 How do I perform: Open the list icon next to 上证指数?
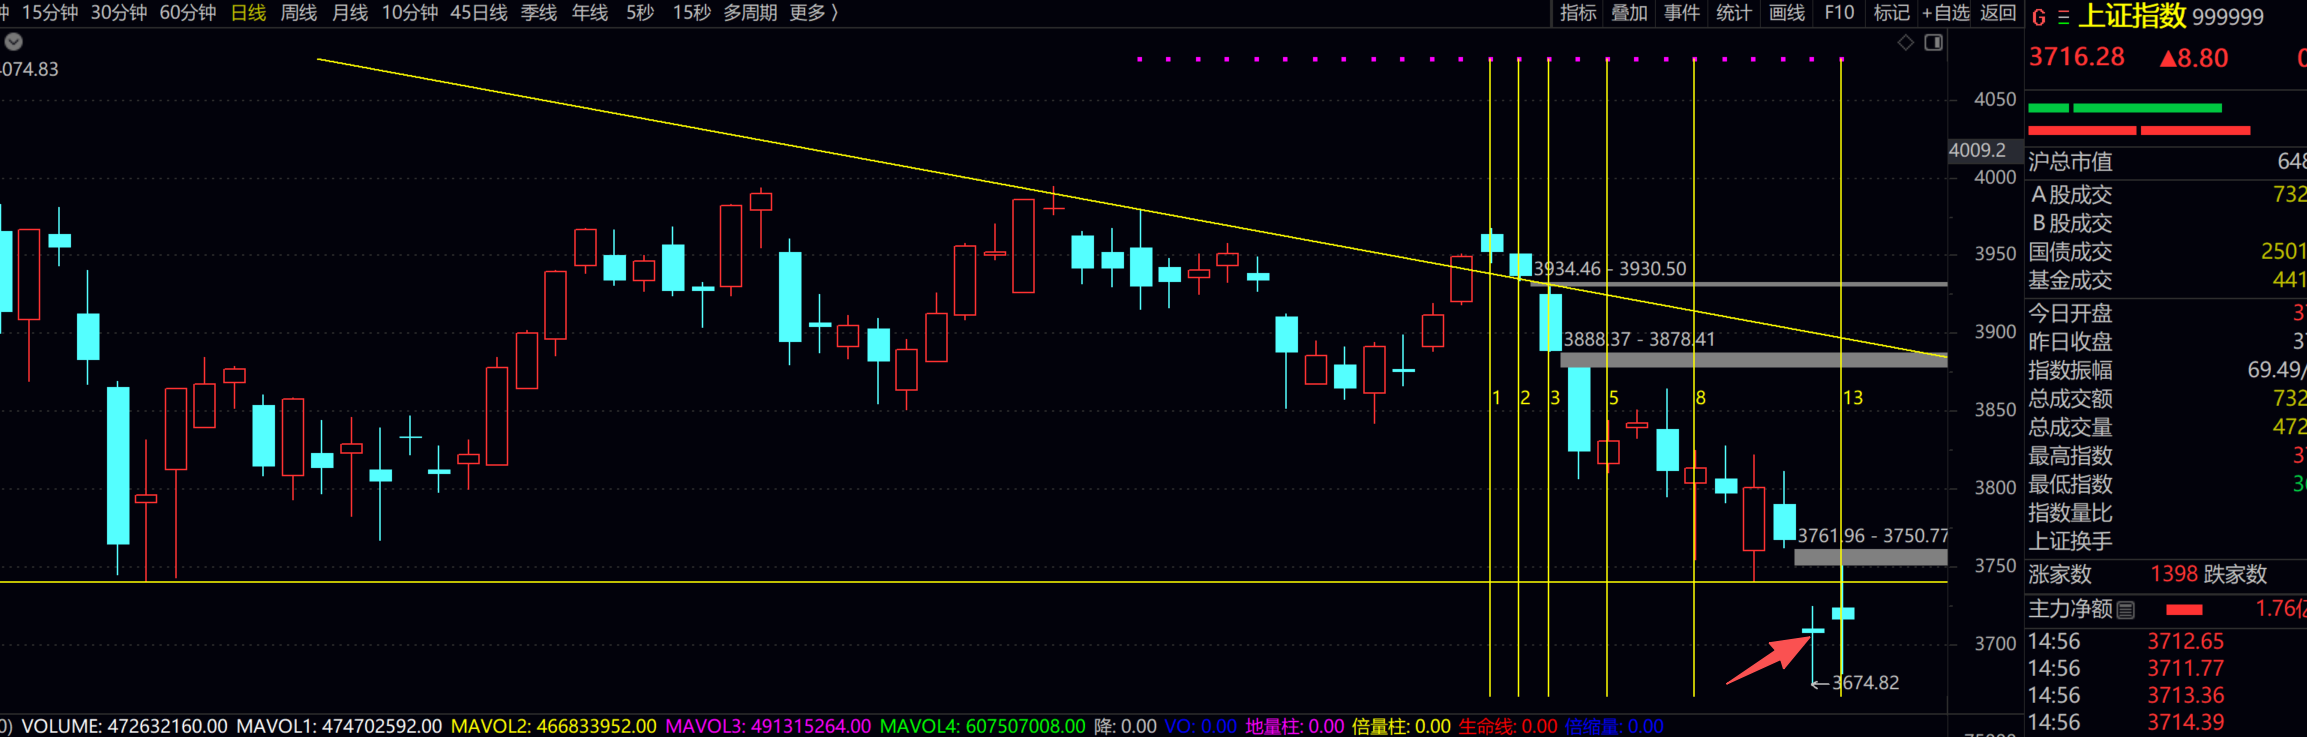(2063, 17)
